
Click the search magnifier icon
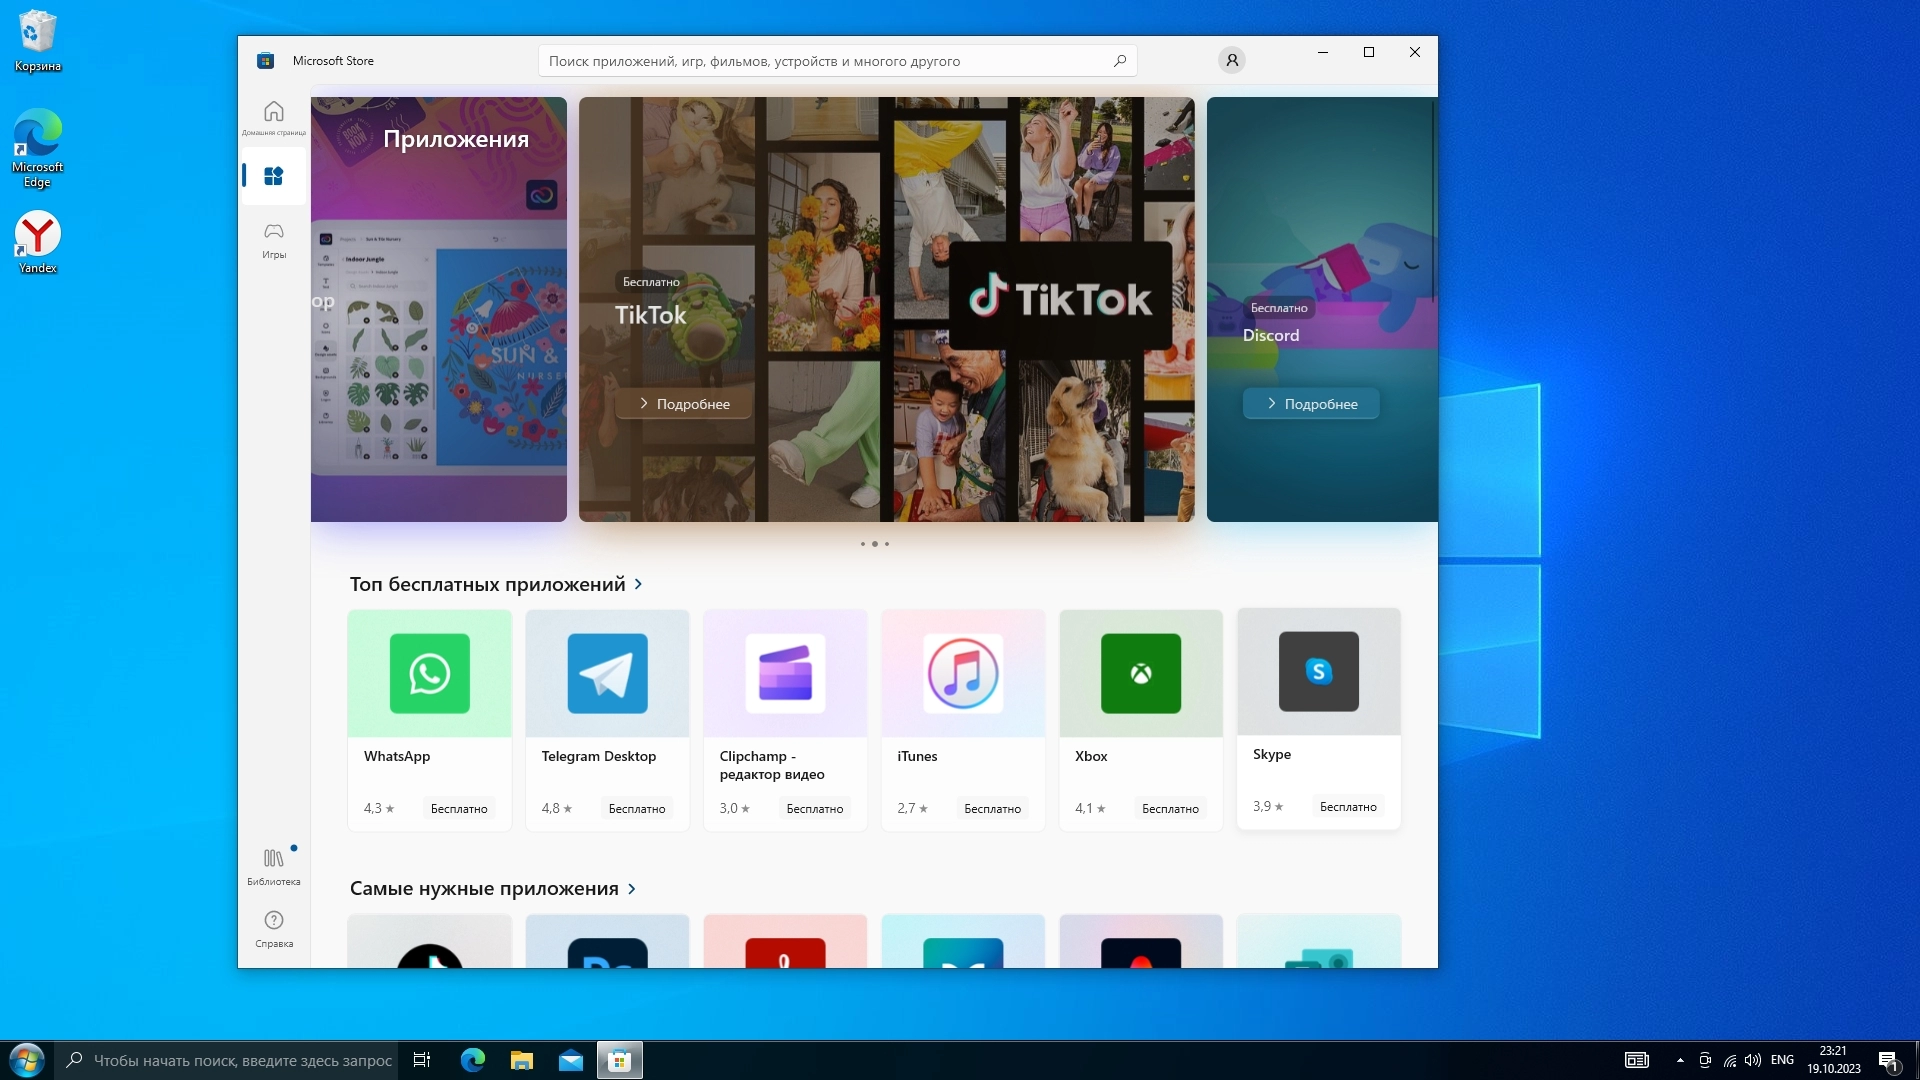pos(1119,61)
